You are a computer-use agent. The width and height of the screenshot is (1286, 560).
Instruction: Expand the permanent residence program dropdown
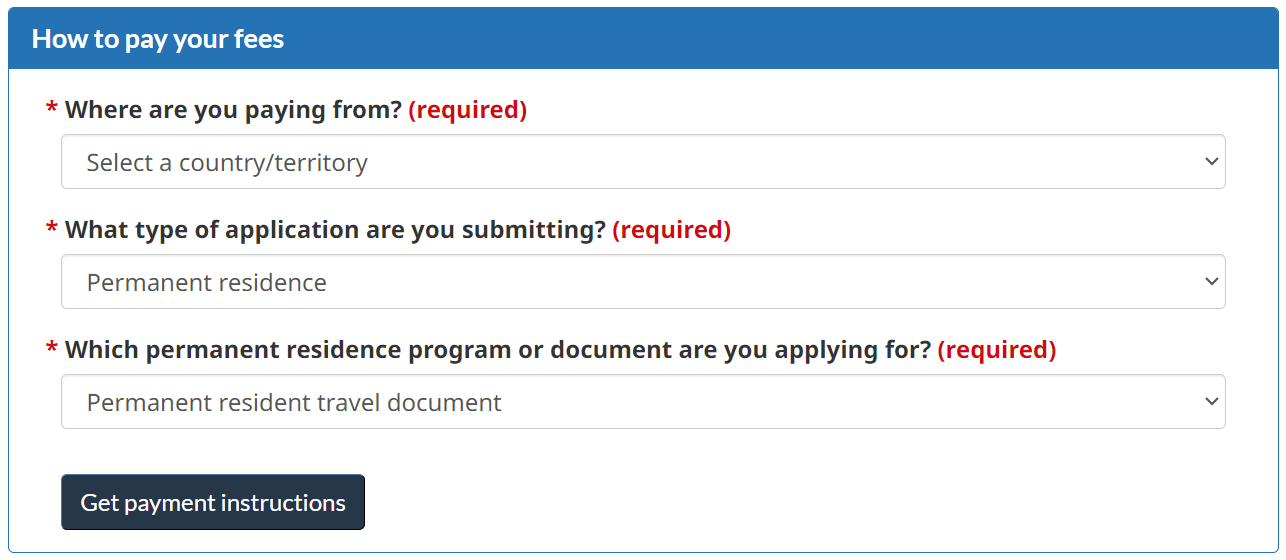pos(642,402)
